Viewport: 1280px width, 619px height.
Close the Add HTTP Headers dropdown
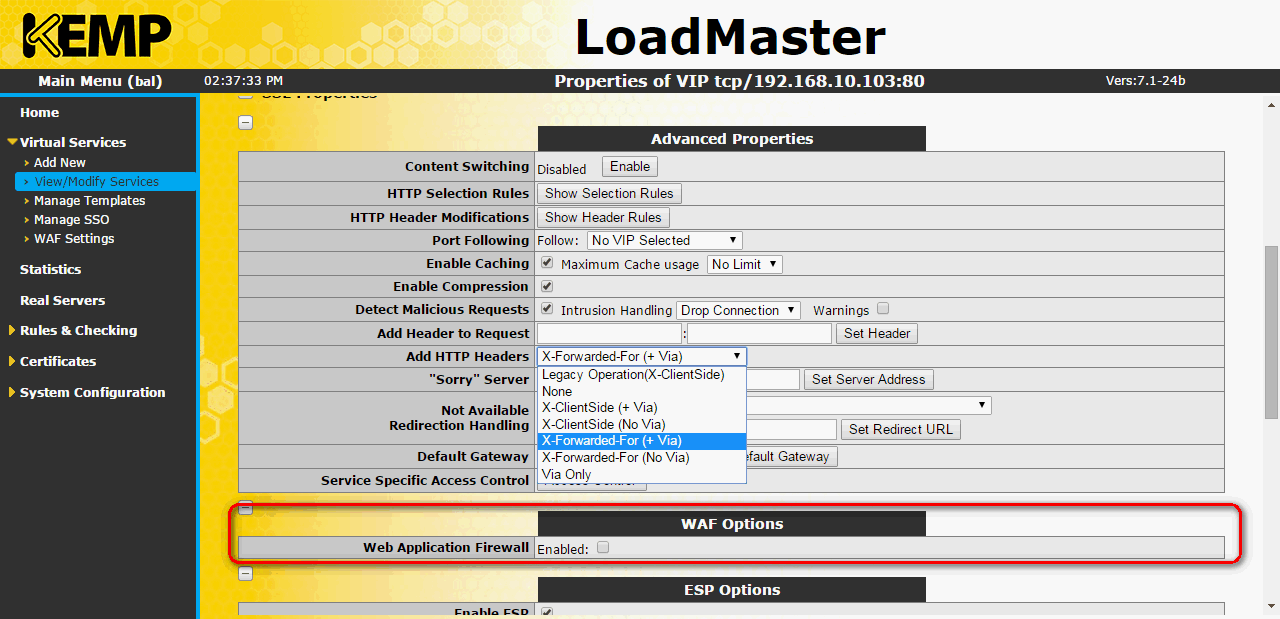tap(642, 357)
